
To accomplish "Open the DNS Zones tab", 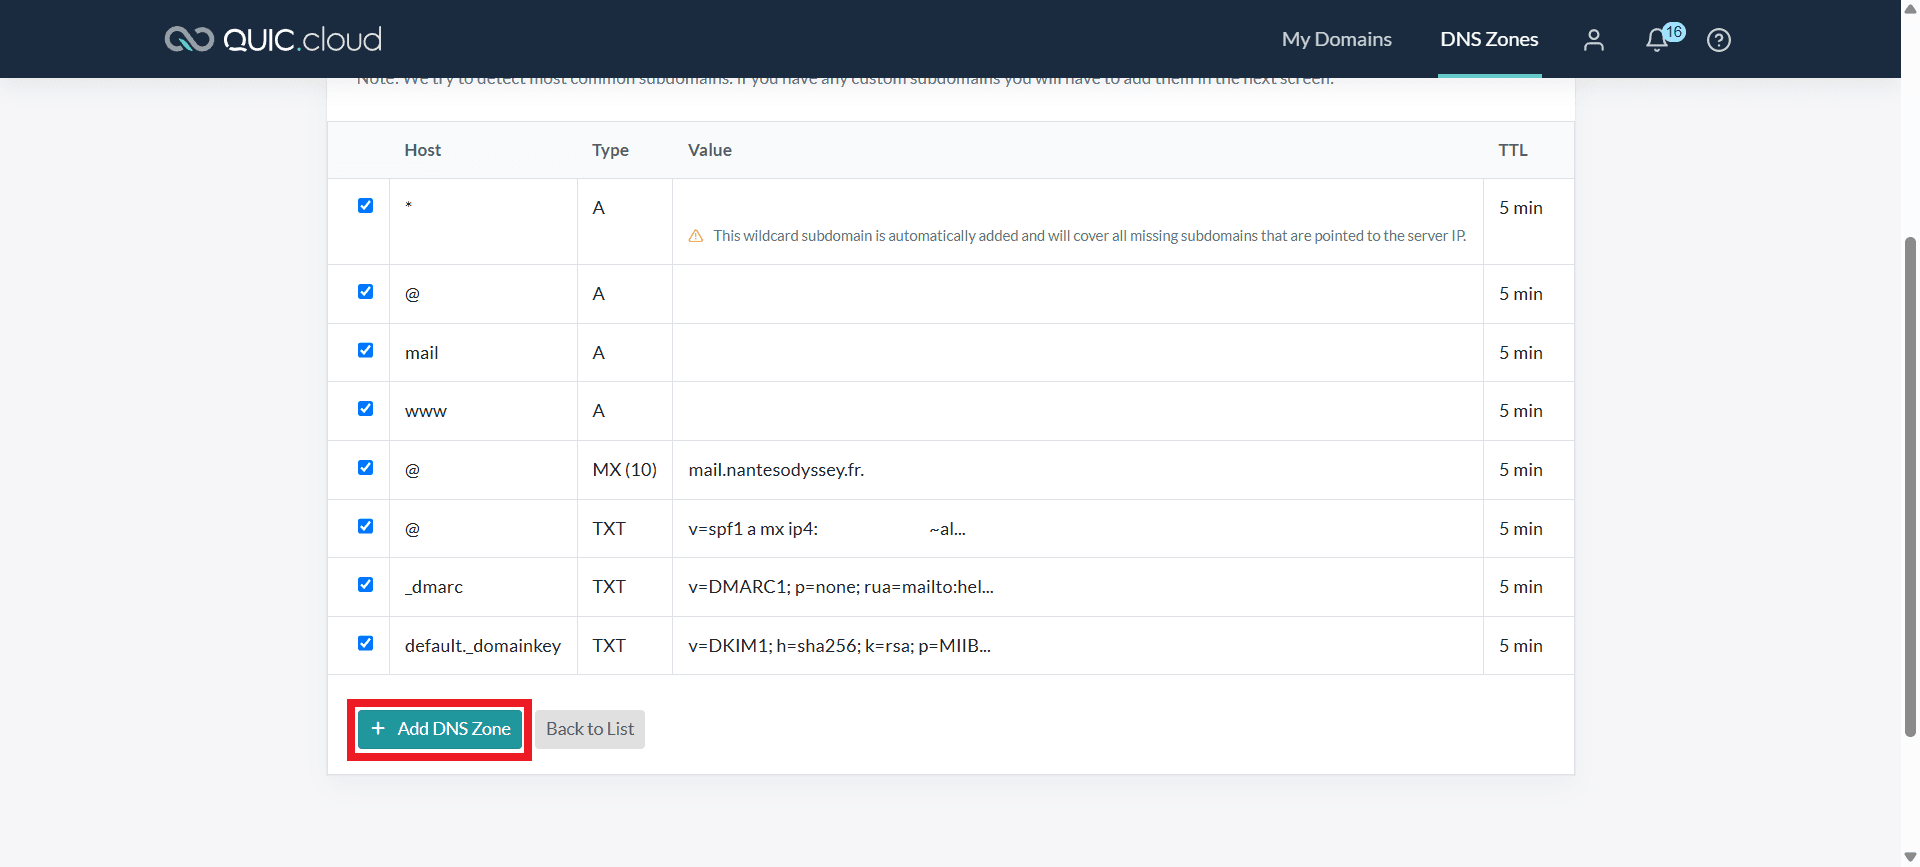I will (1489, 39).
